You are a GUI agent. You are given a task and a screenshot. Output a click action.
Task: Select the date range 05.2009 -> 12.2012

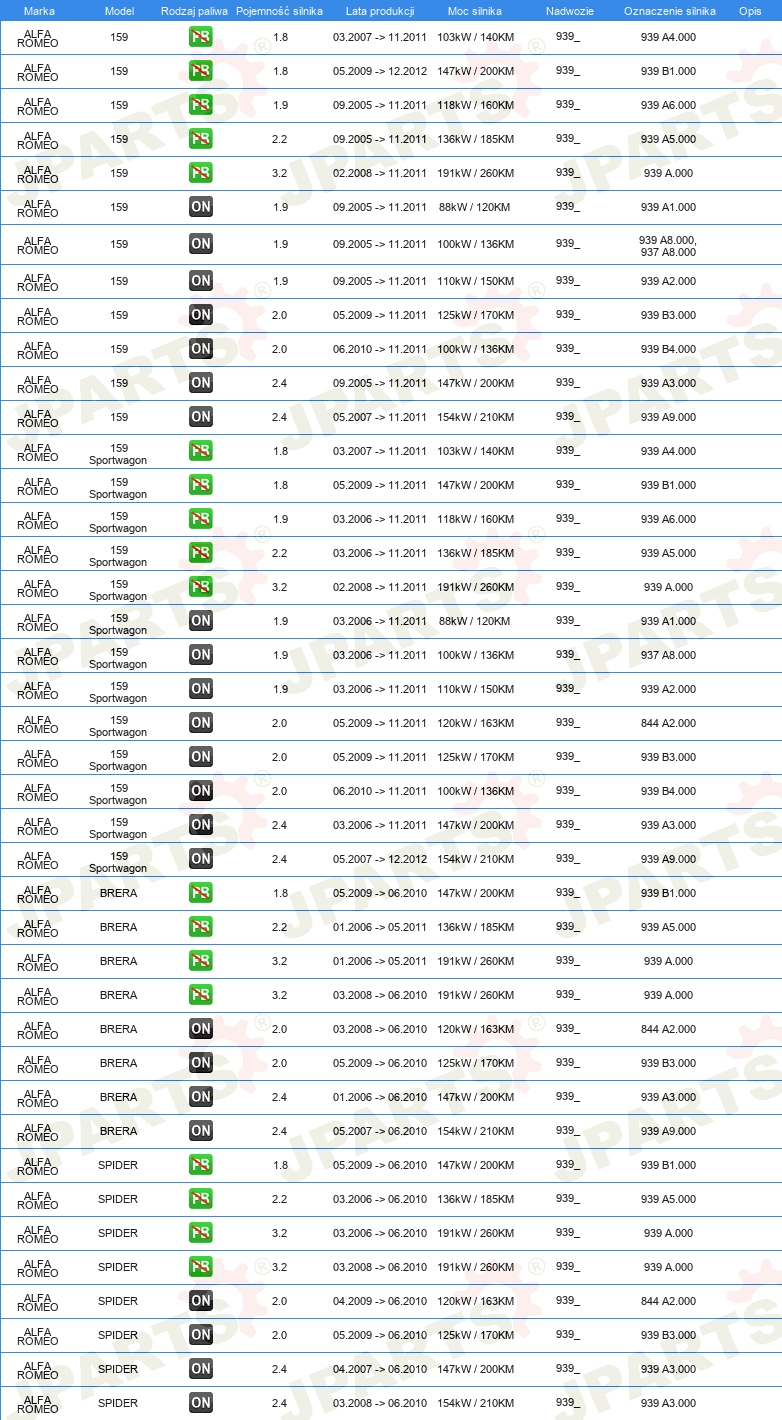click(380, 71)
